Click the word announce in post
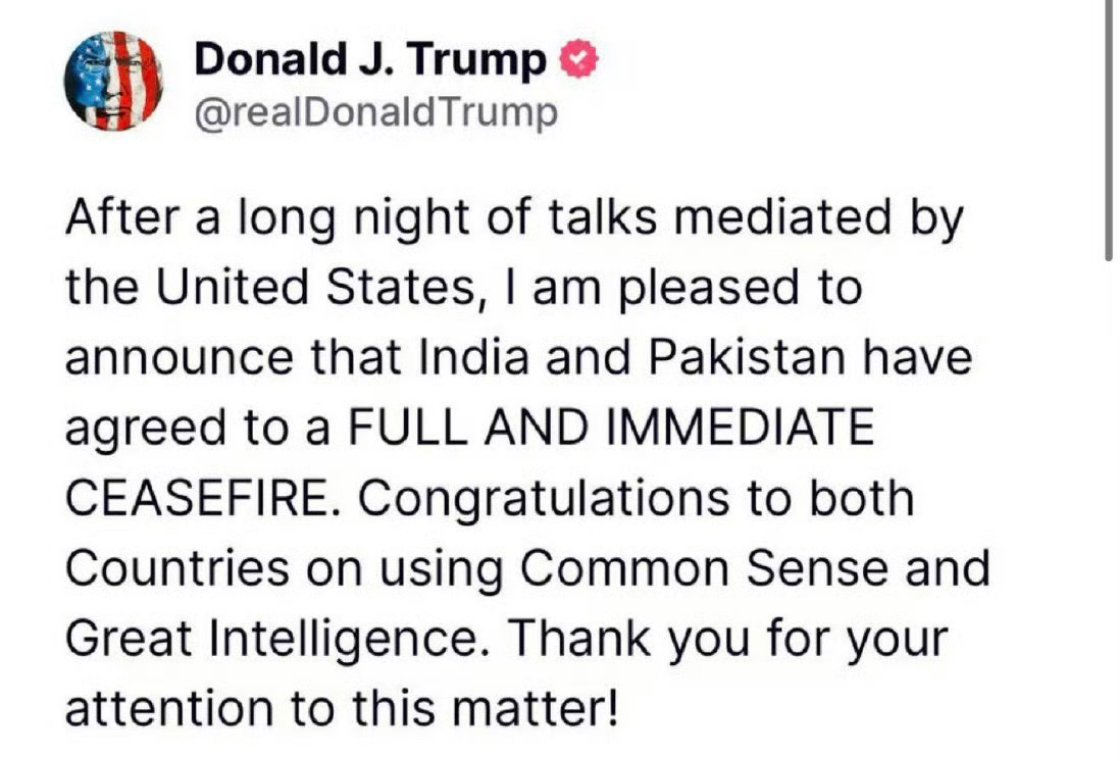1120x761 pixels. [179, 357]
